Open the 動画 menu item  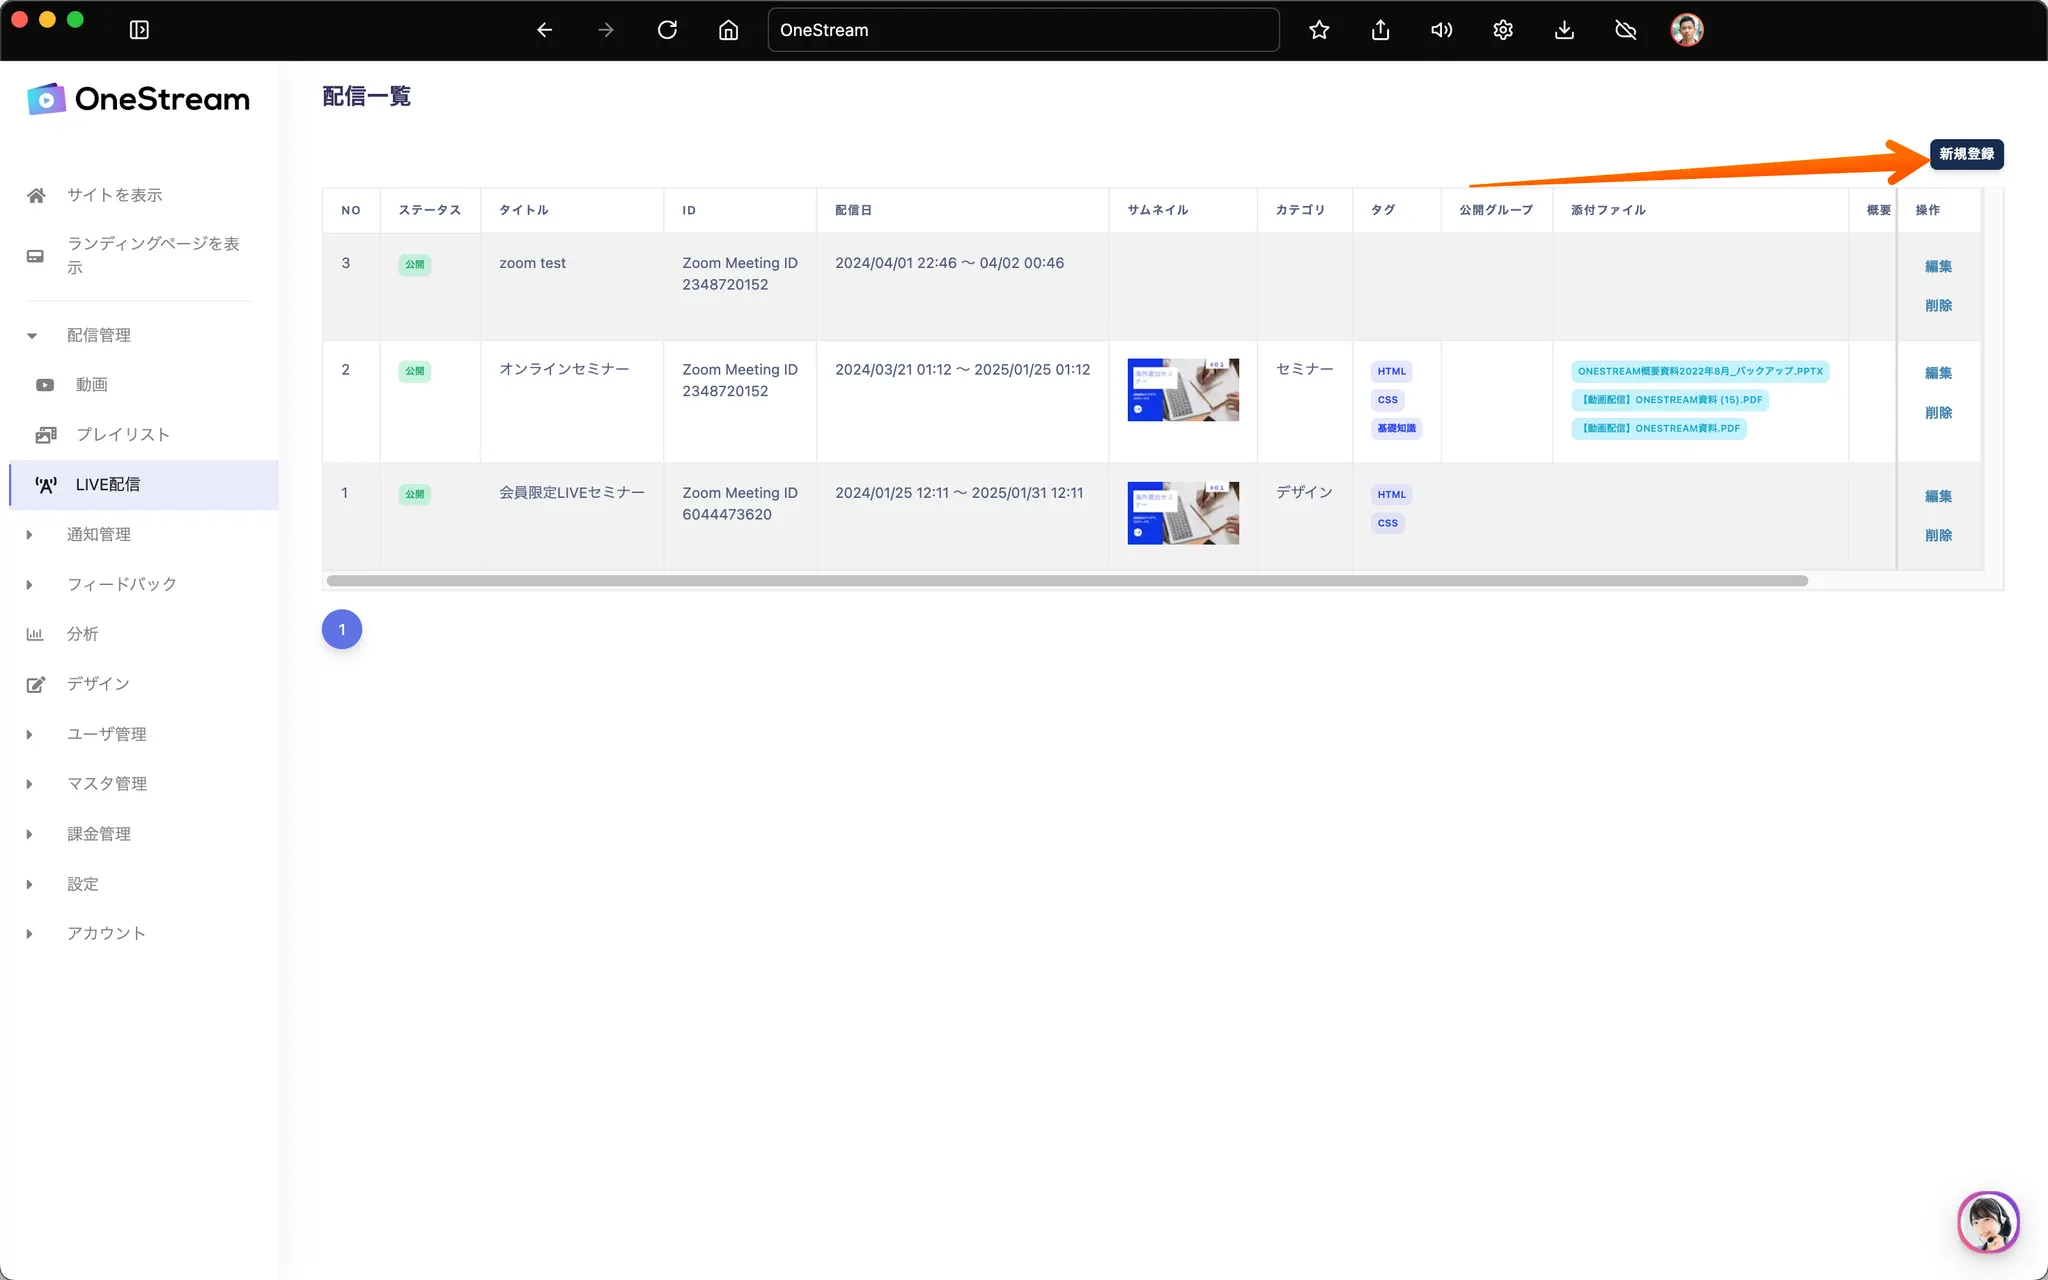(x=91, y=385)
